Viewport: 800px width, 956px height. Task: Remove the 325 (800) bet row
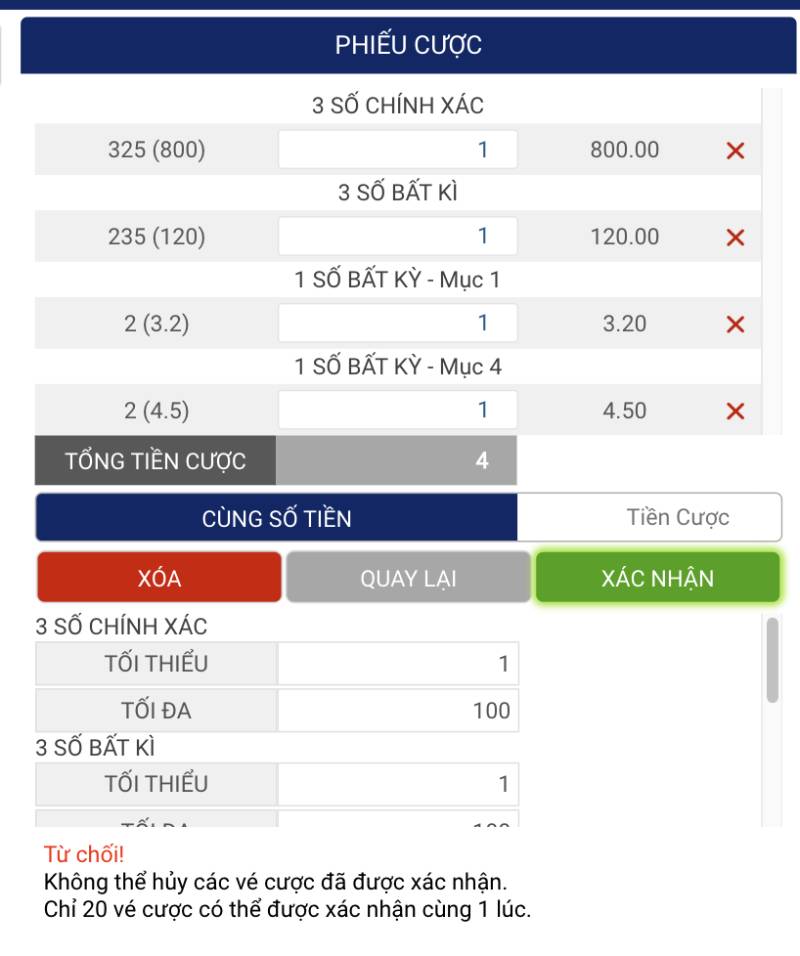click(x=735, y=151)
